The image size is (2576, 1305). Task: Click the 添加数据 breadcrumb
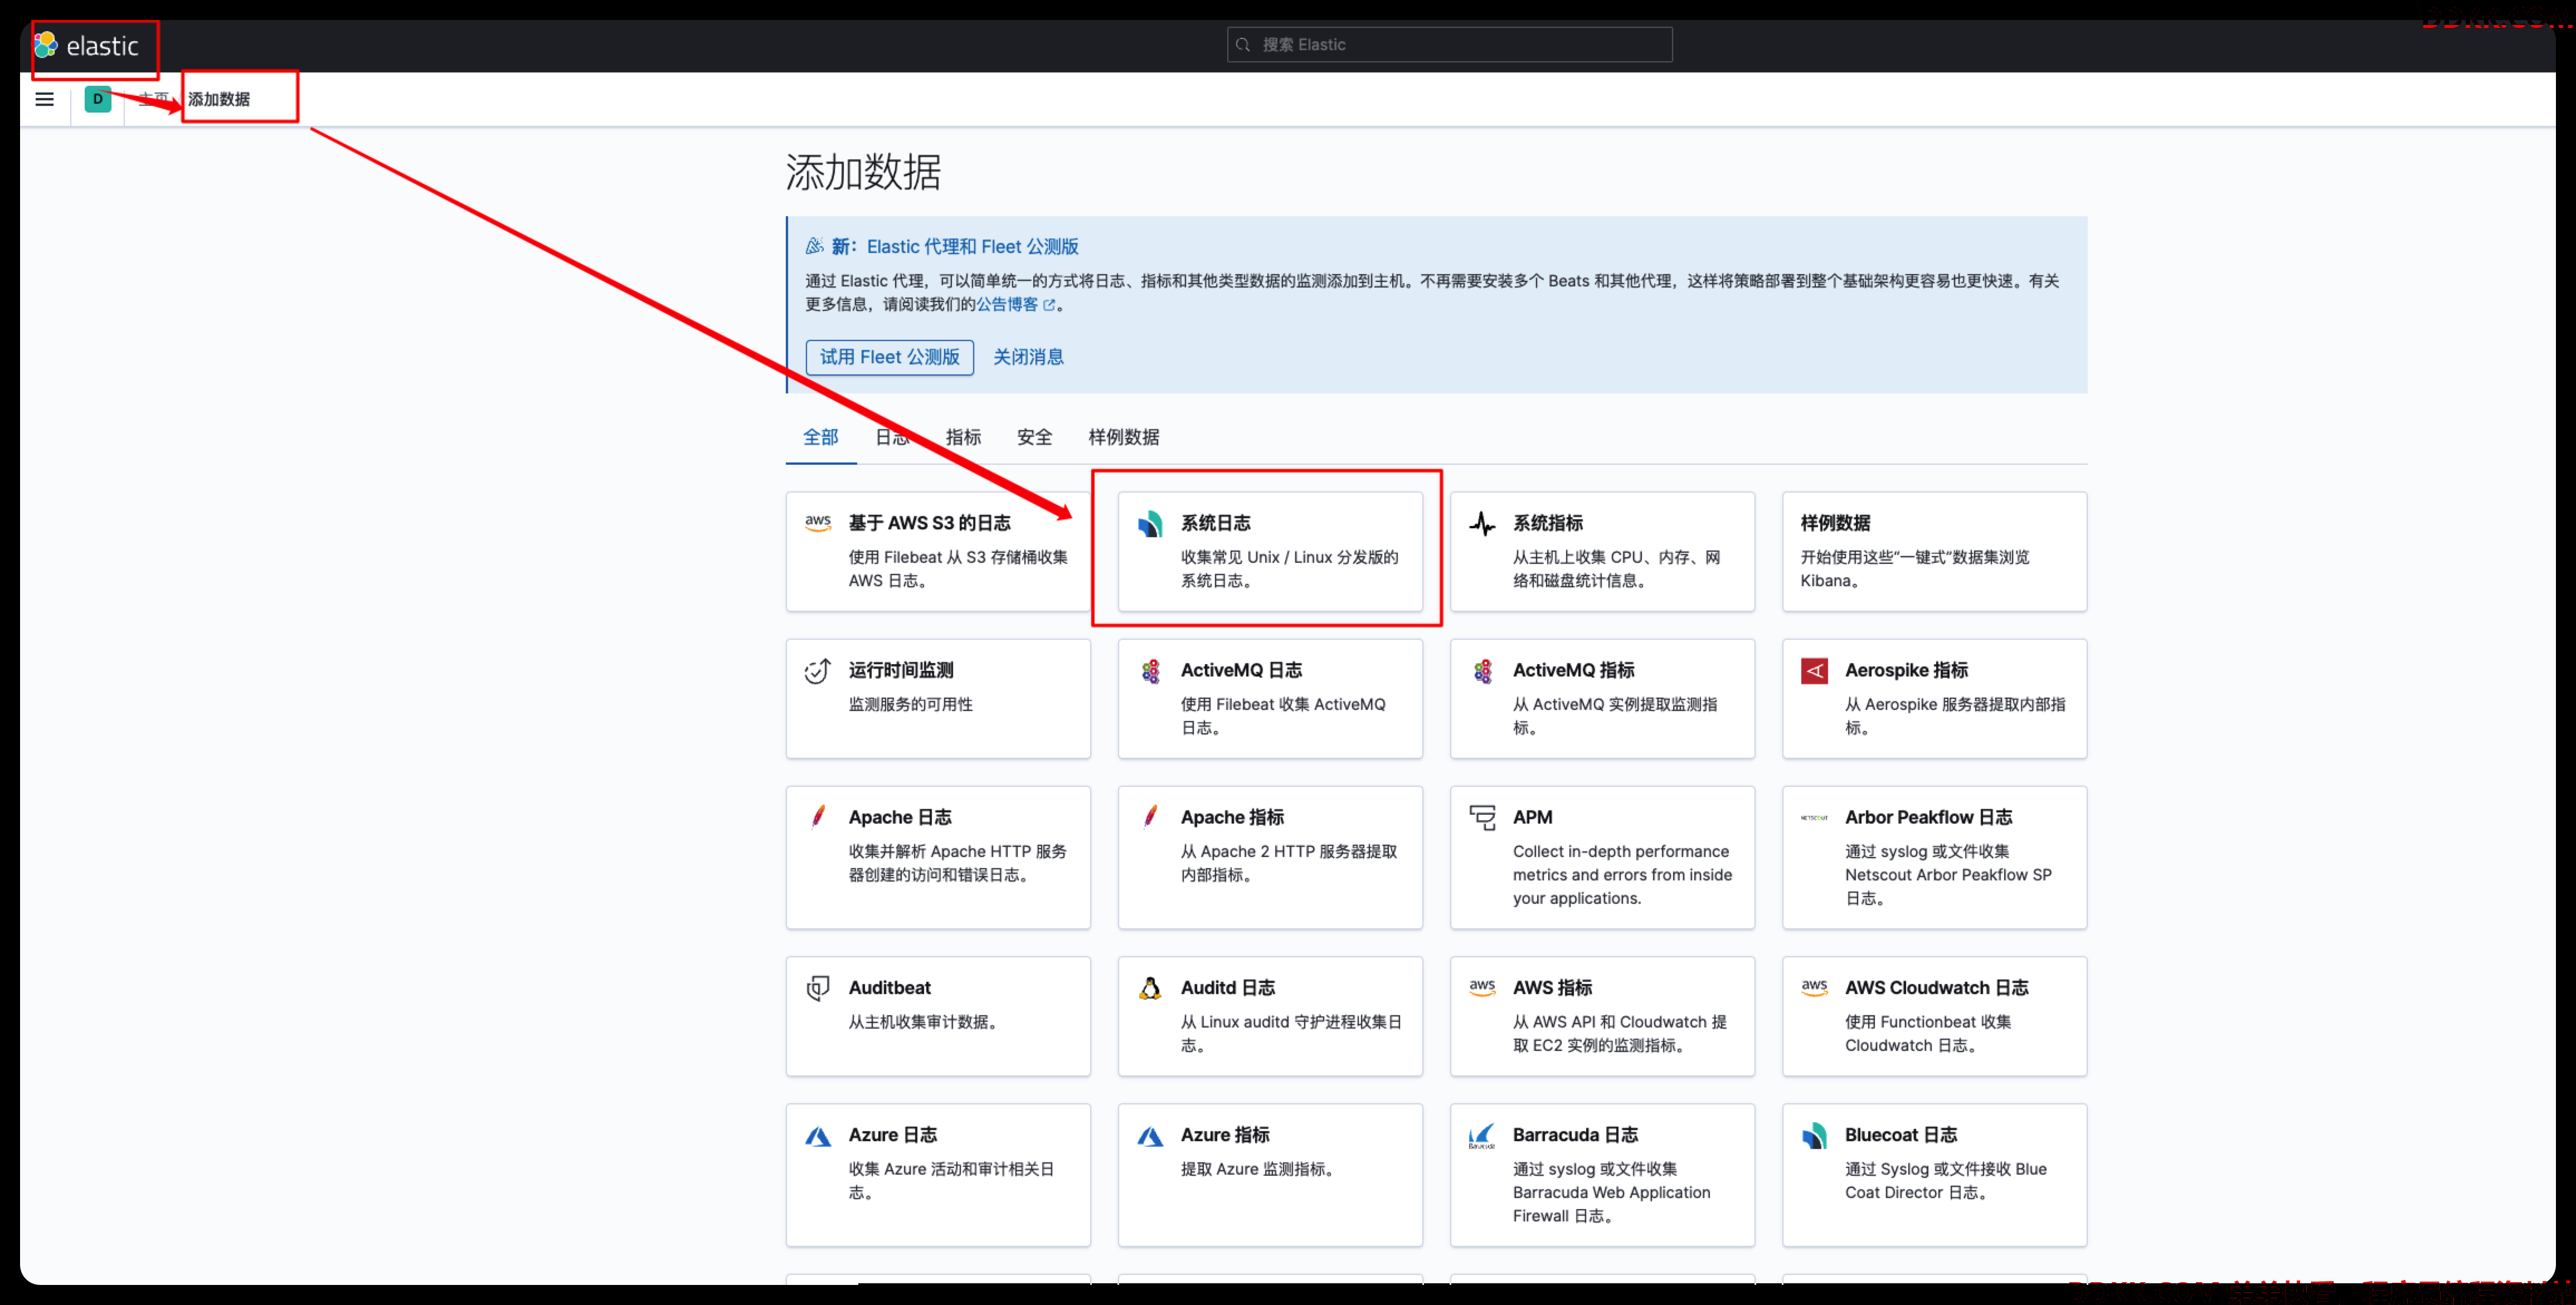point(219,99)
